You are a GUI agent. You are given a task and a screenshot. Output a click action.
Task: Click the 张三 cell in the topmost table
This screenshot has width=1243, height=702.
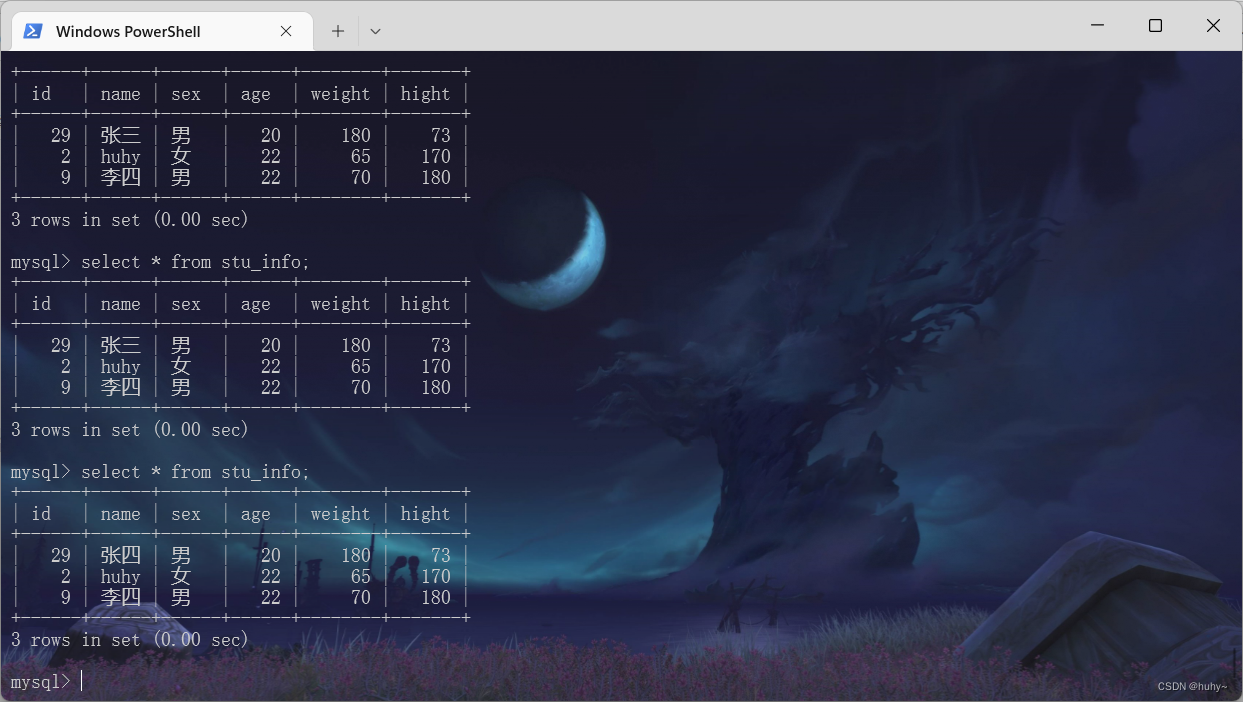121,135
